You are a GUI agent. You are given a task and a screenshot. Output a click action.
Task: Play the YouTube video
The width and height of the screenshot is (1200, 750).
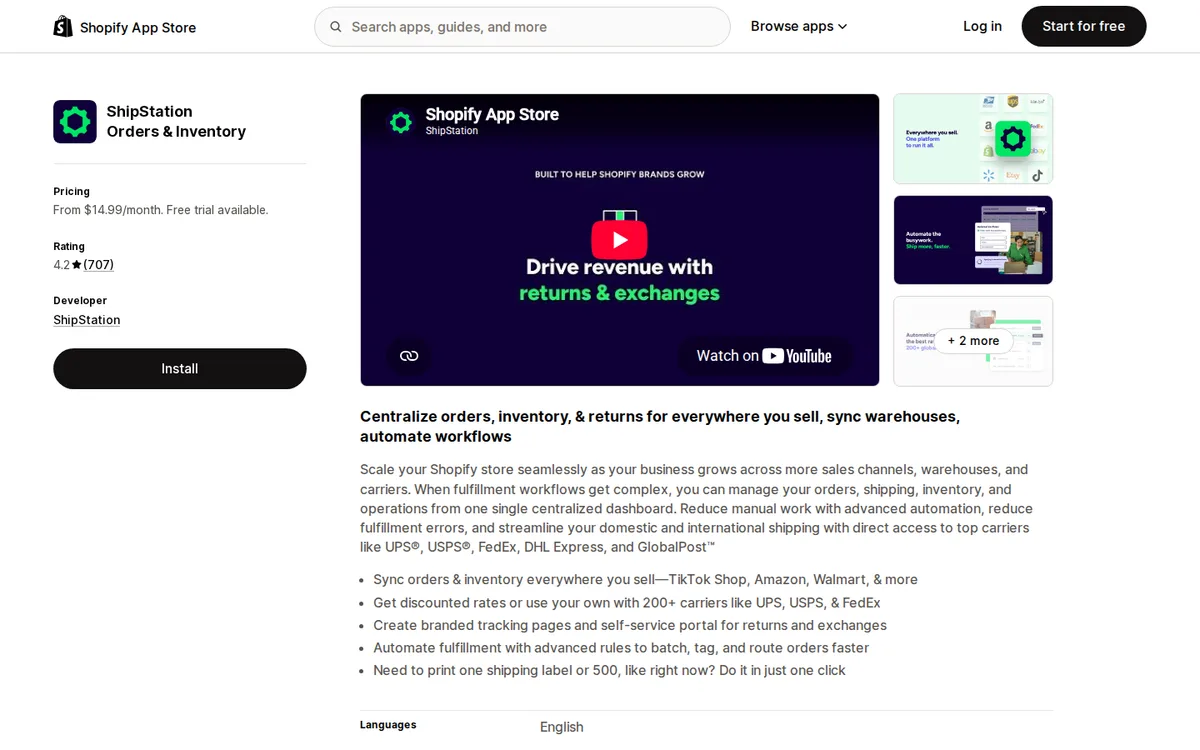pyautogui.click(x=619, y=240)
